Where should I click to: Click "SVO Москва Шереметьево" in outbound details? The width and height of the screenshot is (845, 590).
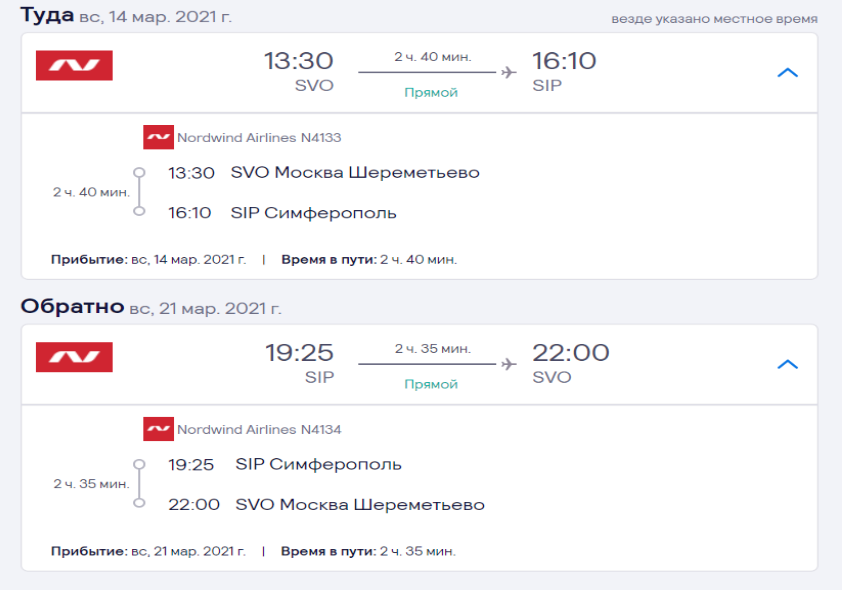tap(355, 173)
